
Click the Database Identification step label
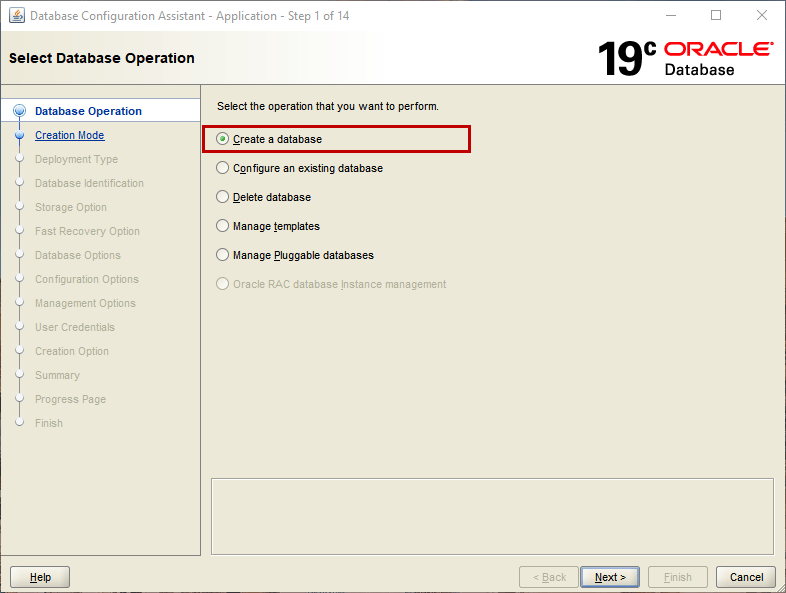[89, 183]
